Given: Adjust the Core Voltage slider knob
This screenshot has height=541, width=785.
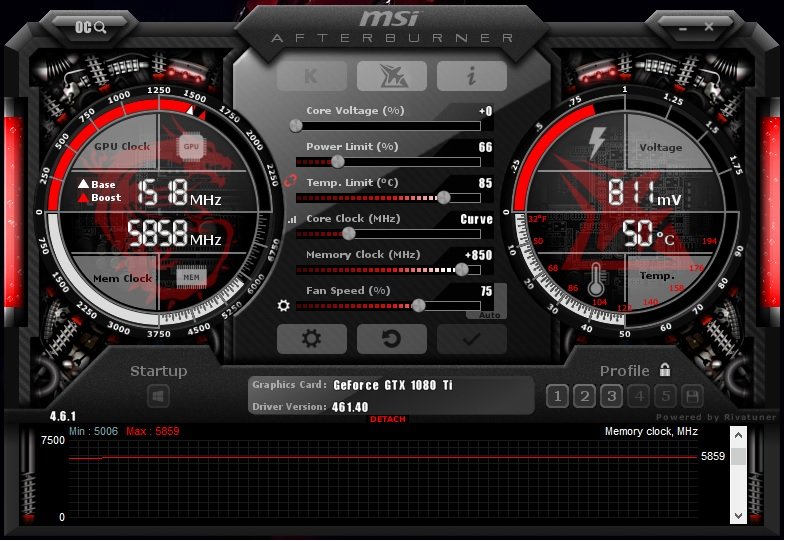Looking at the screenshot, I should tap(296, 126).
